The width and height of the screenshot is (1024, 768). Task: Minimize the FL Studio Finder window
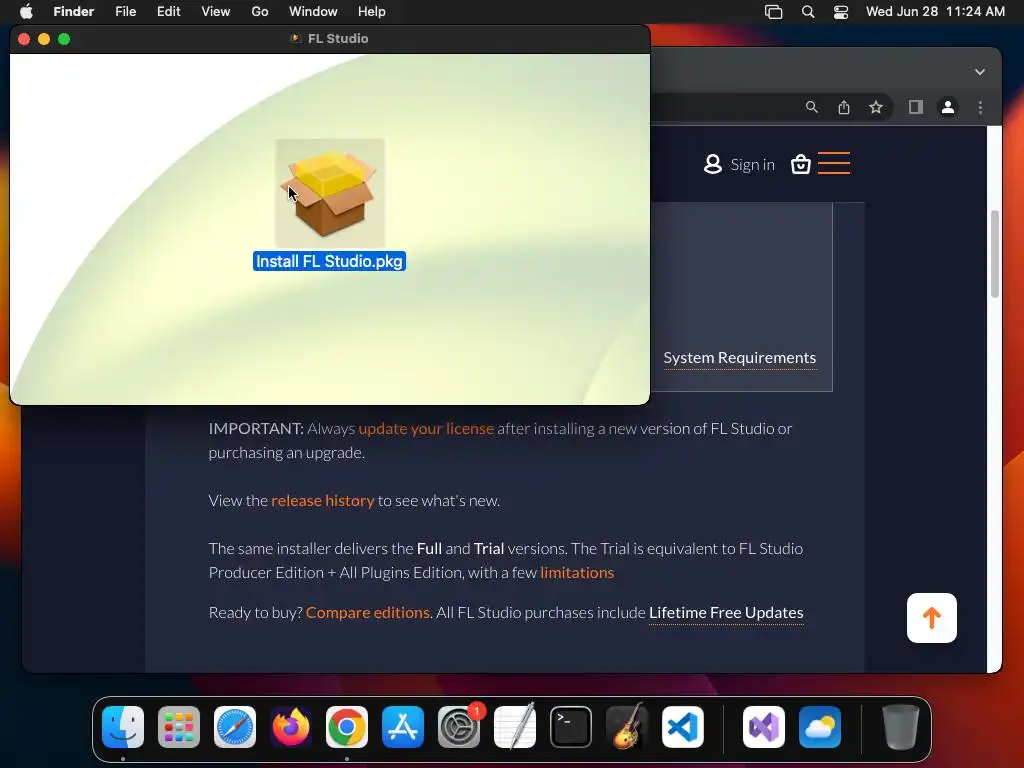[44, 39]
